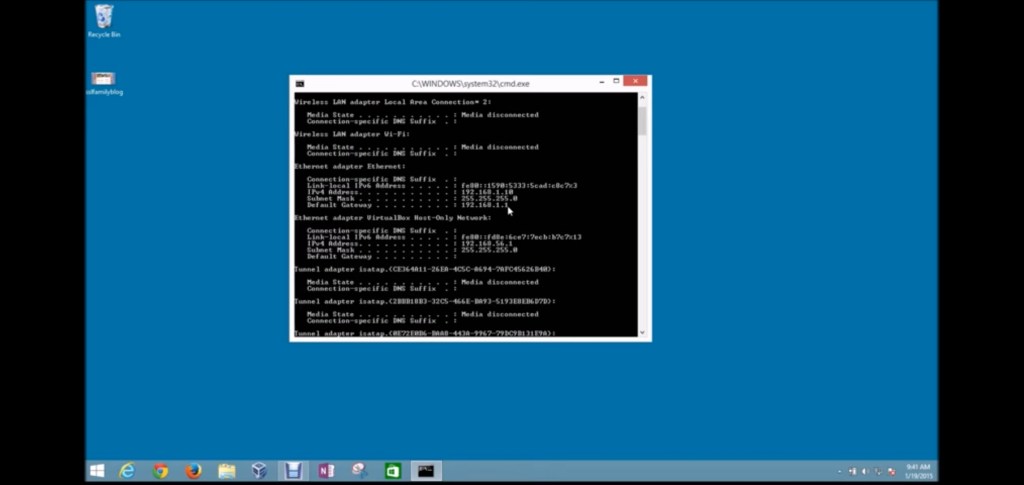Viewport: 1024px width, 485px height.
Task: Open the Windows Start button
Action: pyautogui.click(x=97, y=470)
